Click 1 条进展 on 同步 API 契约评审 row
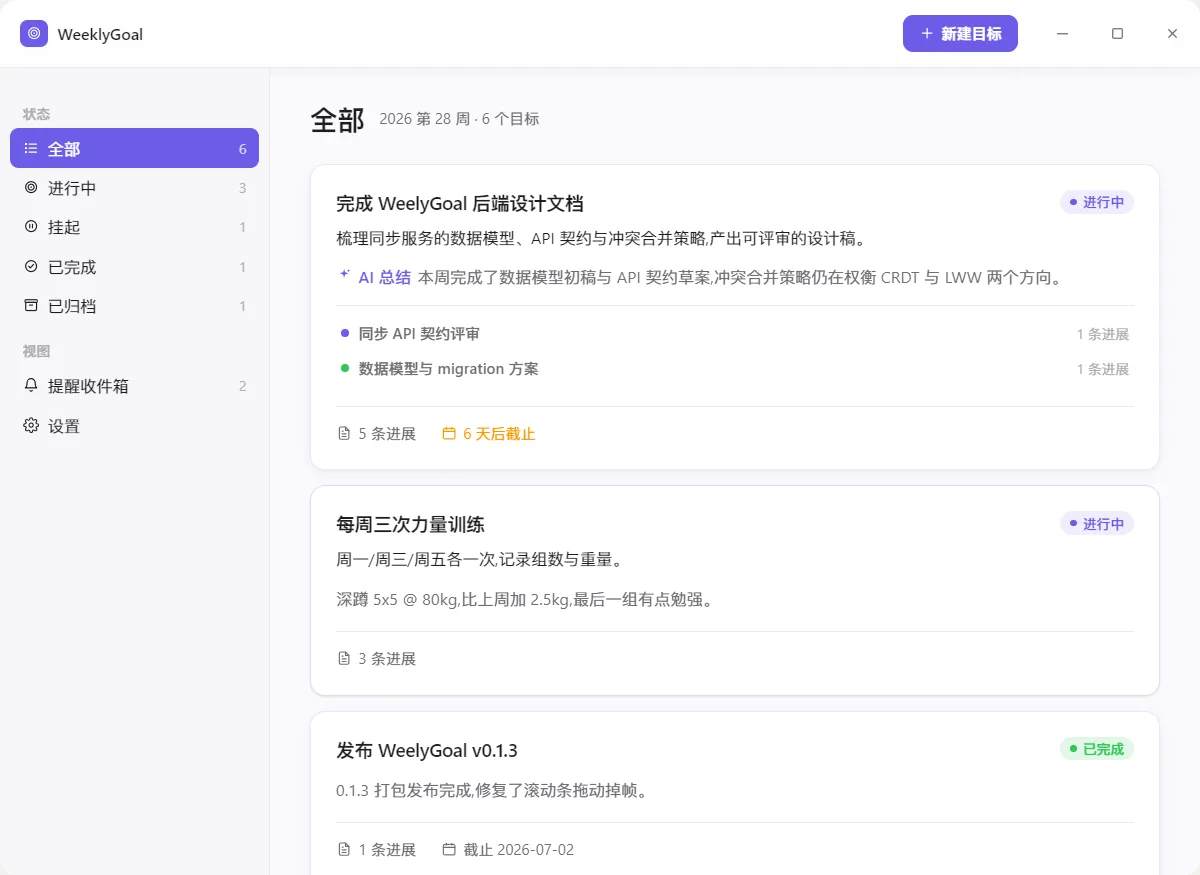This screenshot has height=875, width=1200. pyautogui.click(x=1103, y=334)
